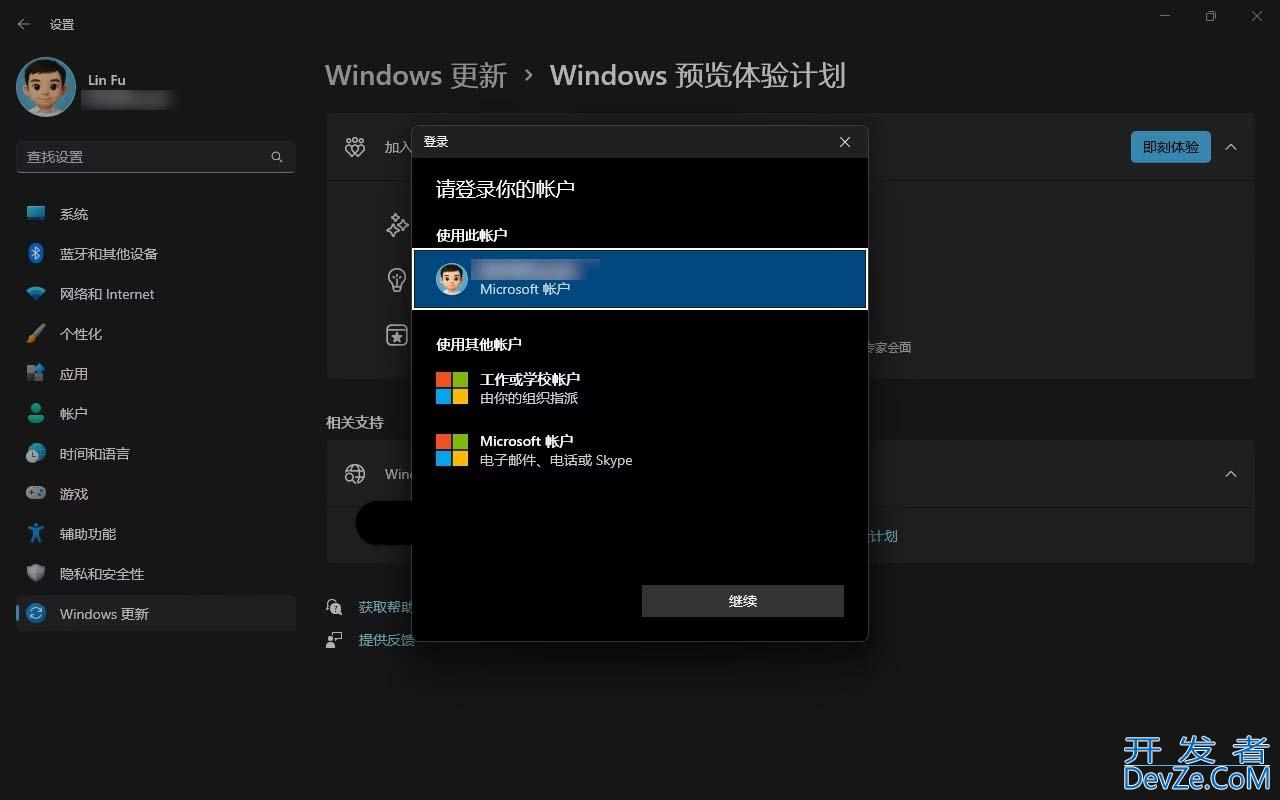Open the 提供反馈 link

(x=386, y=639)
